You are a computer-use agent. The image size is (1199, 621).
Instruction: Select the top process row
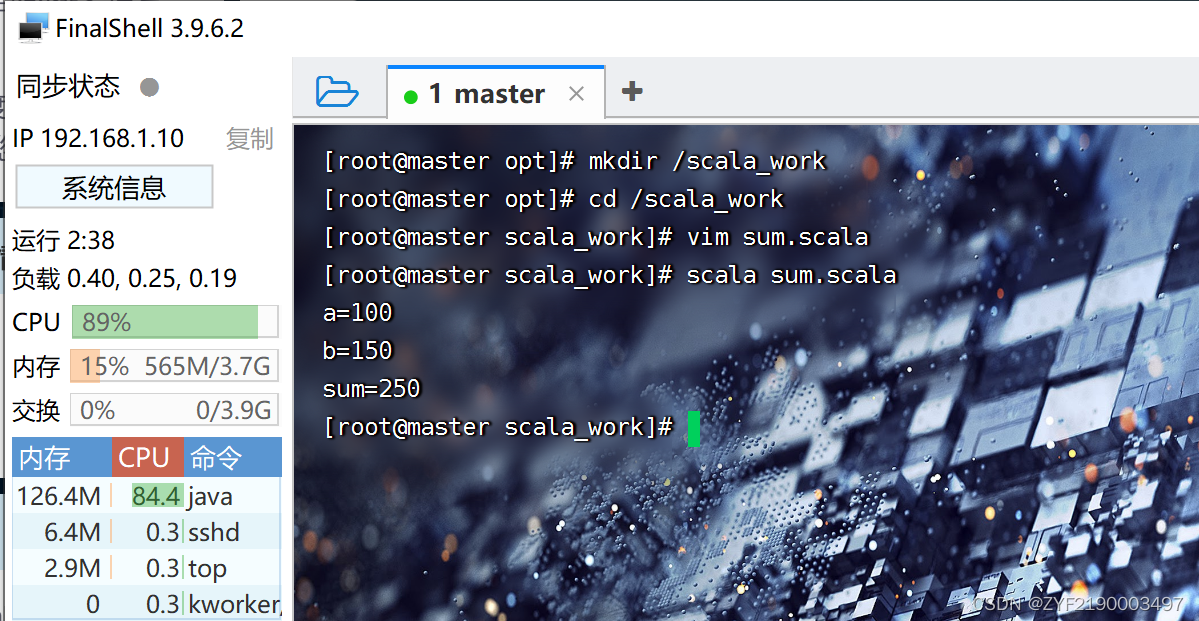147,568
